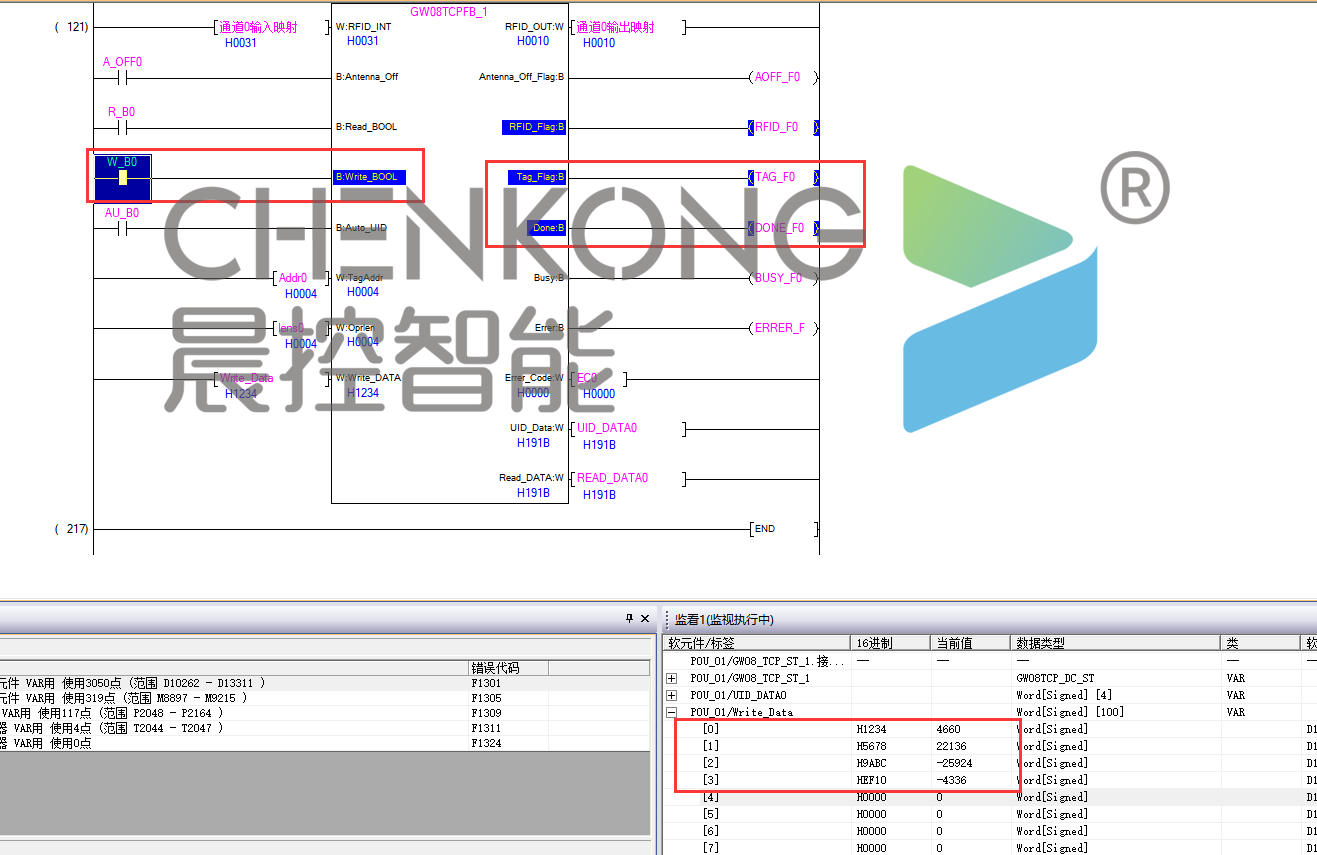Select the AU_B0 contact
This screenshot has height=855, width=1317.
[122, 228]
